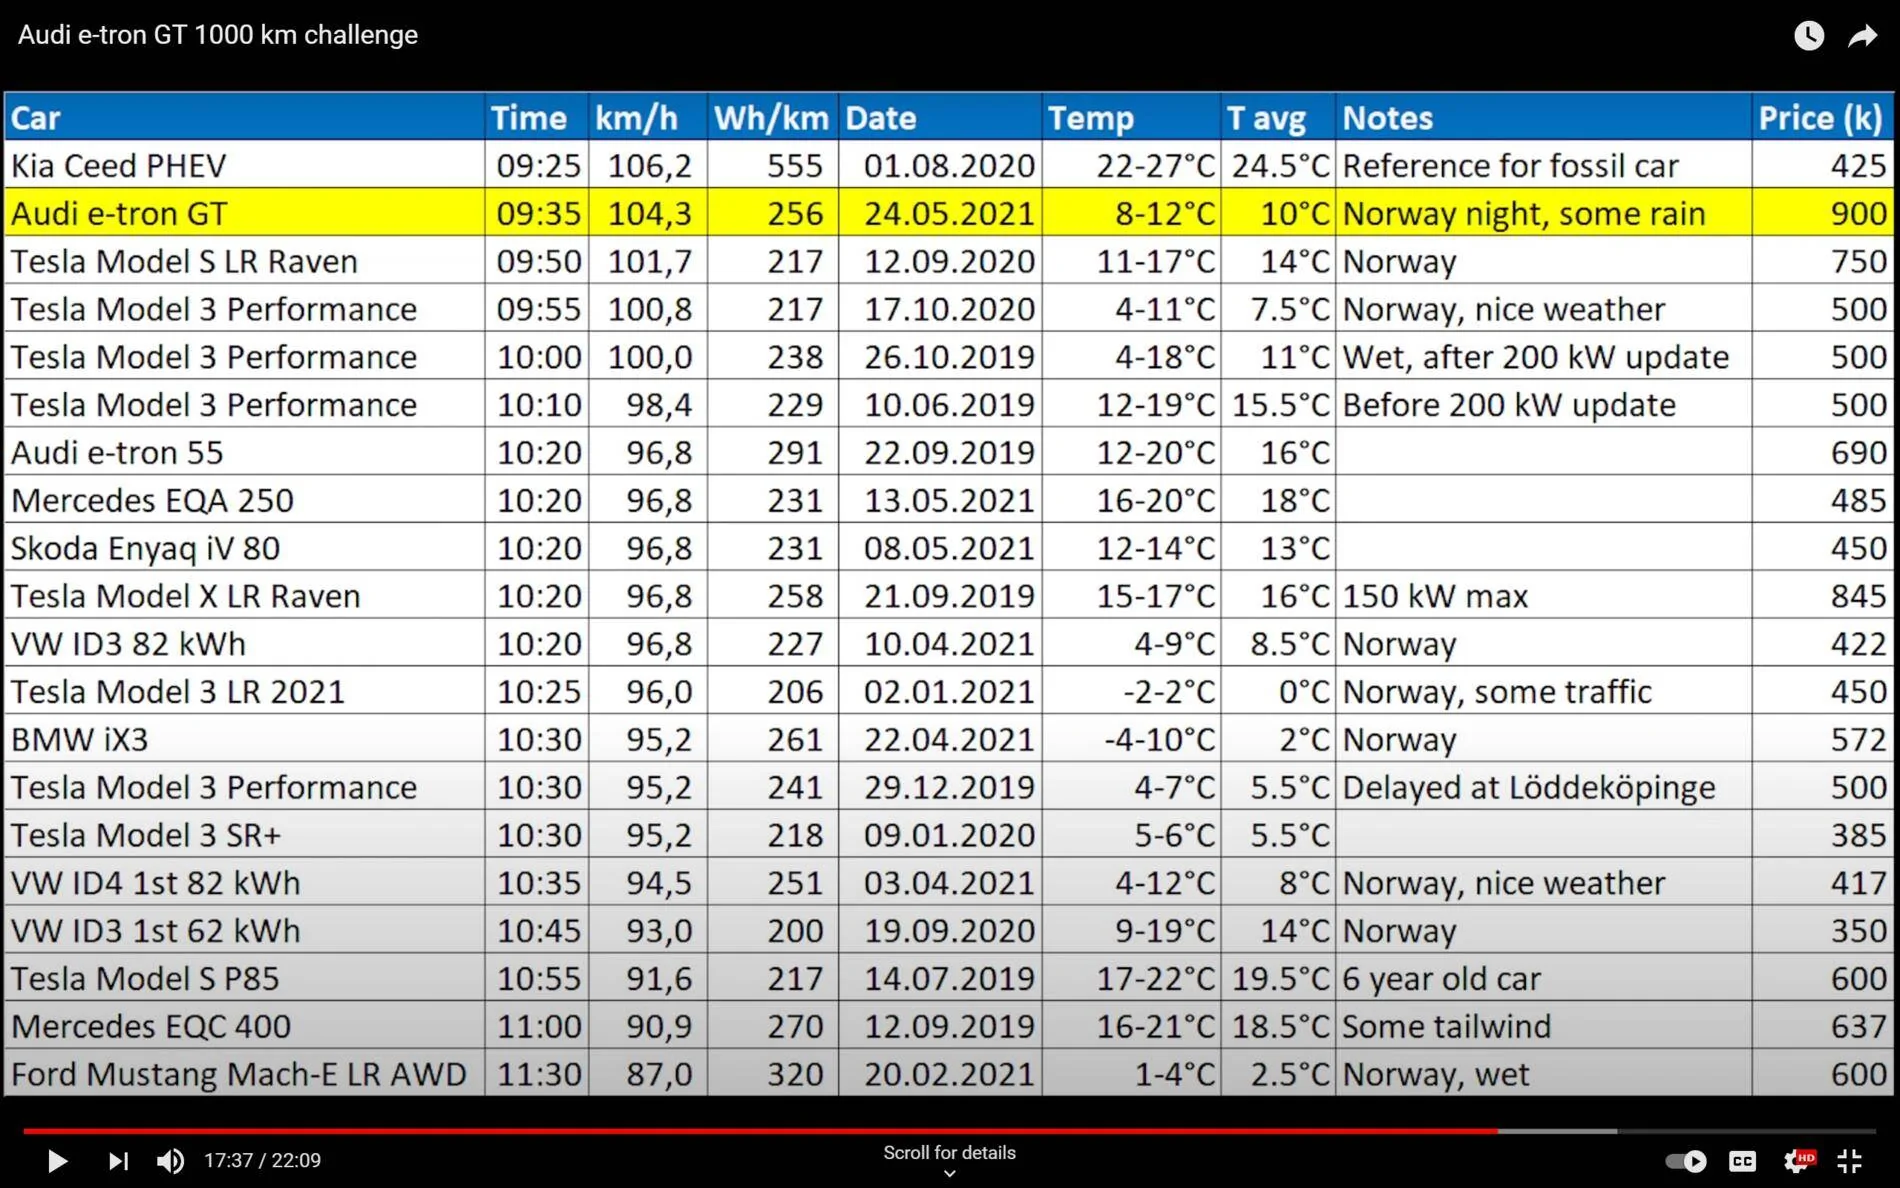Select the Tesla Model 3 LR 2021 cell
The height and width of the screenshot is (1188, 1900).
pyautogui.click(x=245, y=691)
